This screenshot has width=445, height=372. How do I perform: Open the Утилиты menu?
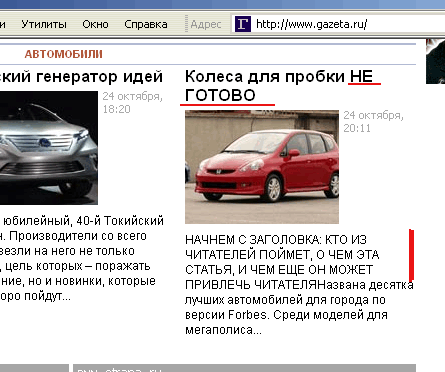tap(44, 24)
